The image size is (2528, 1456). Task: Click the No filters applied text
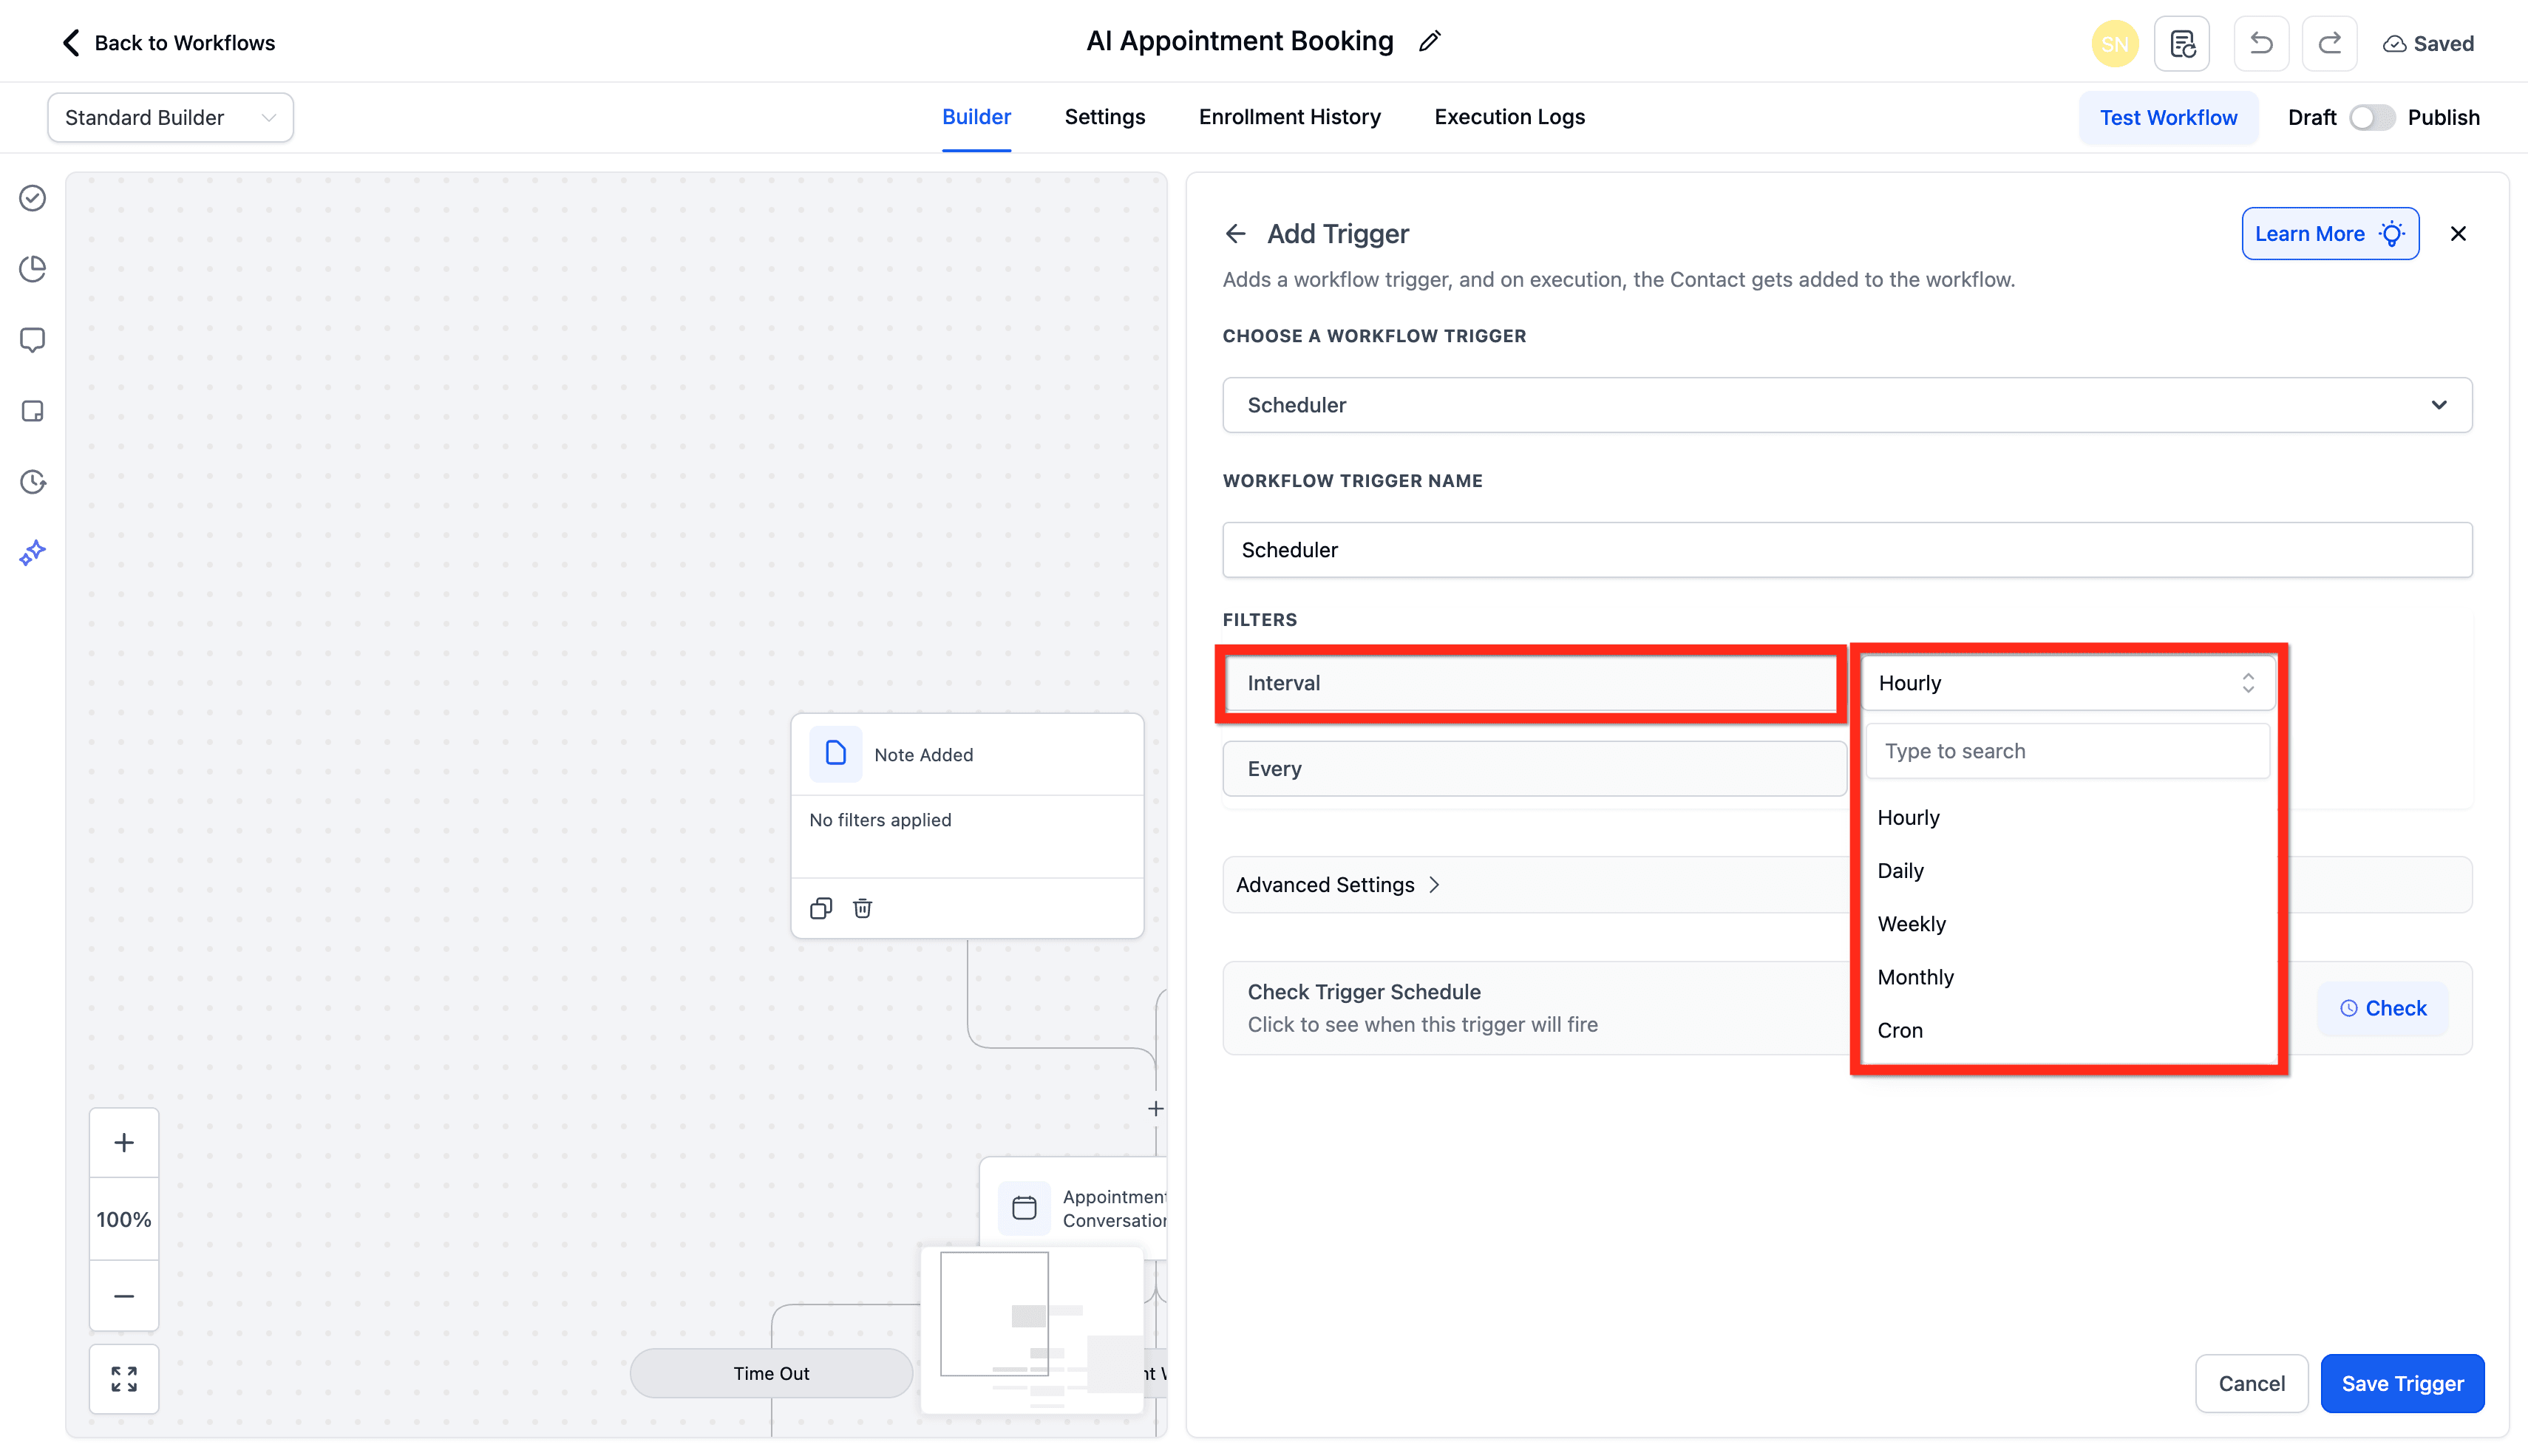880,820
